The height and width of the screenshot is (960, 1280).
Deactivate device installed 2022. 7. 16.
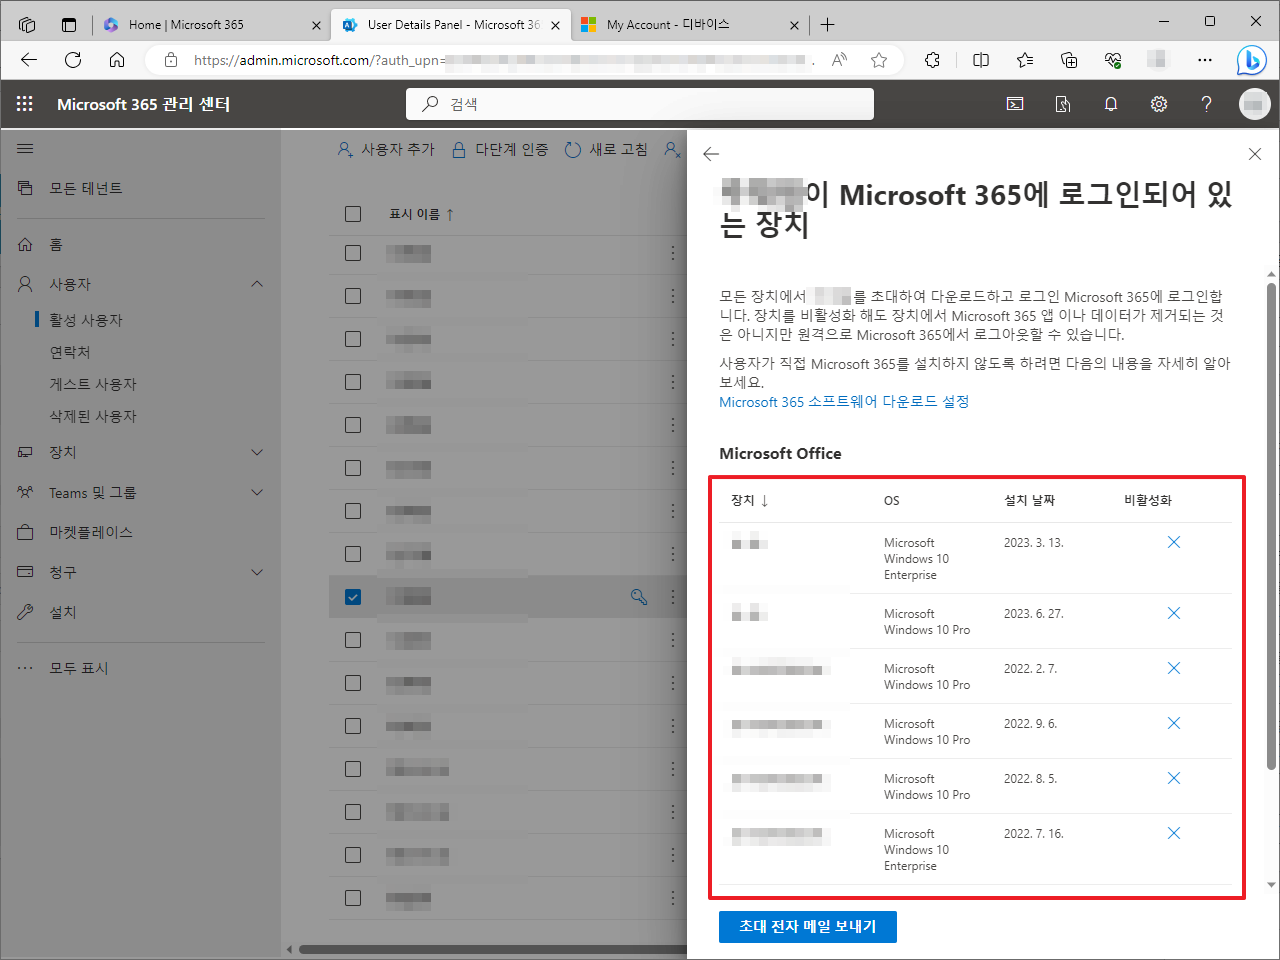pos(1174,833)
